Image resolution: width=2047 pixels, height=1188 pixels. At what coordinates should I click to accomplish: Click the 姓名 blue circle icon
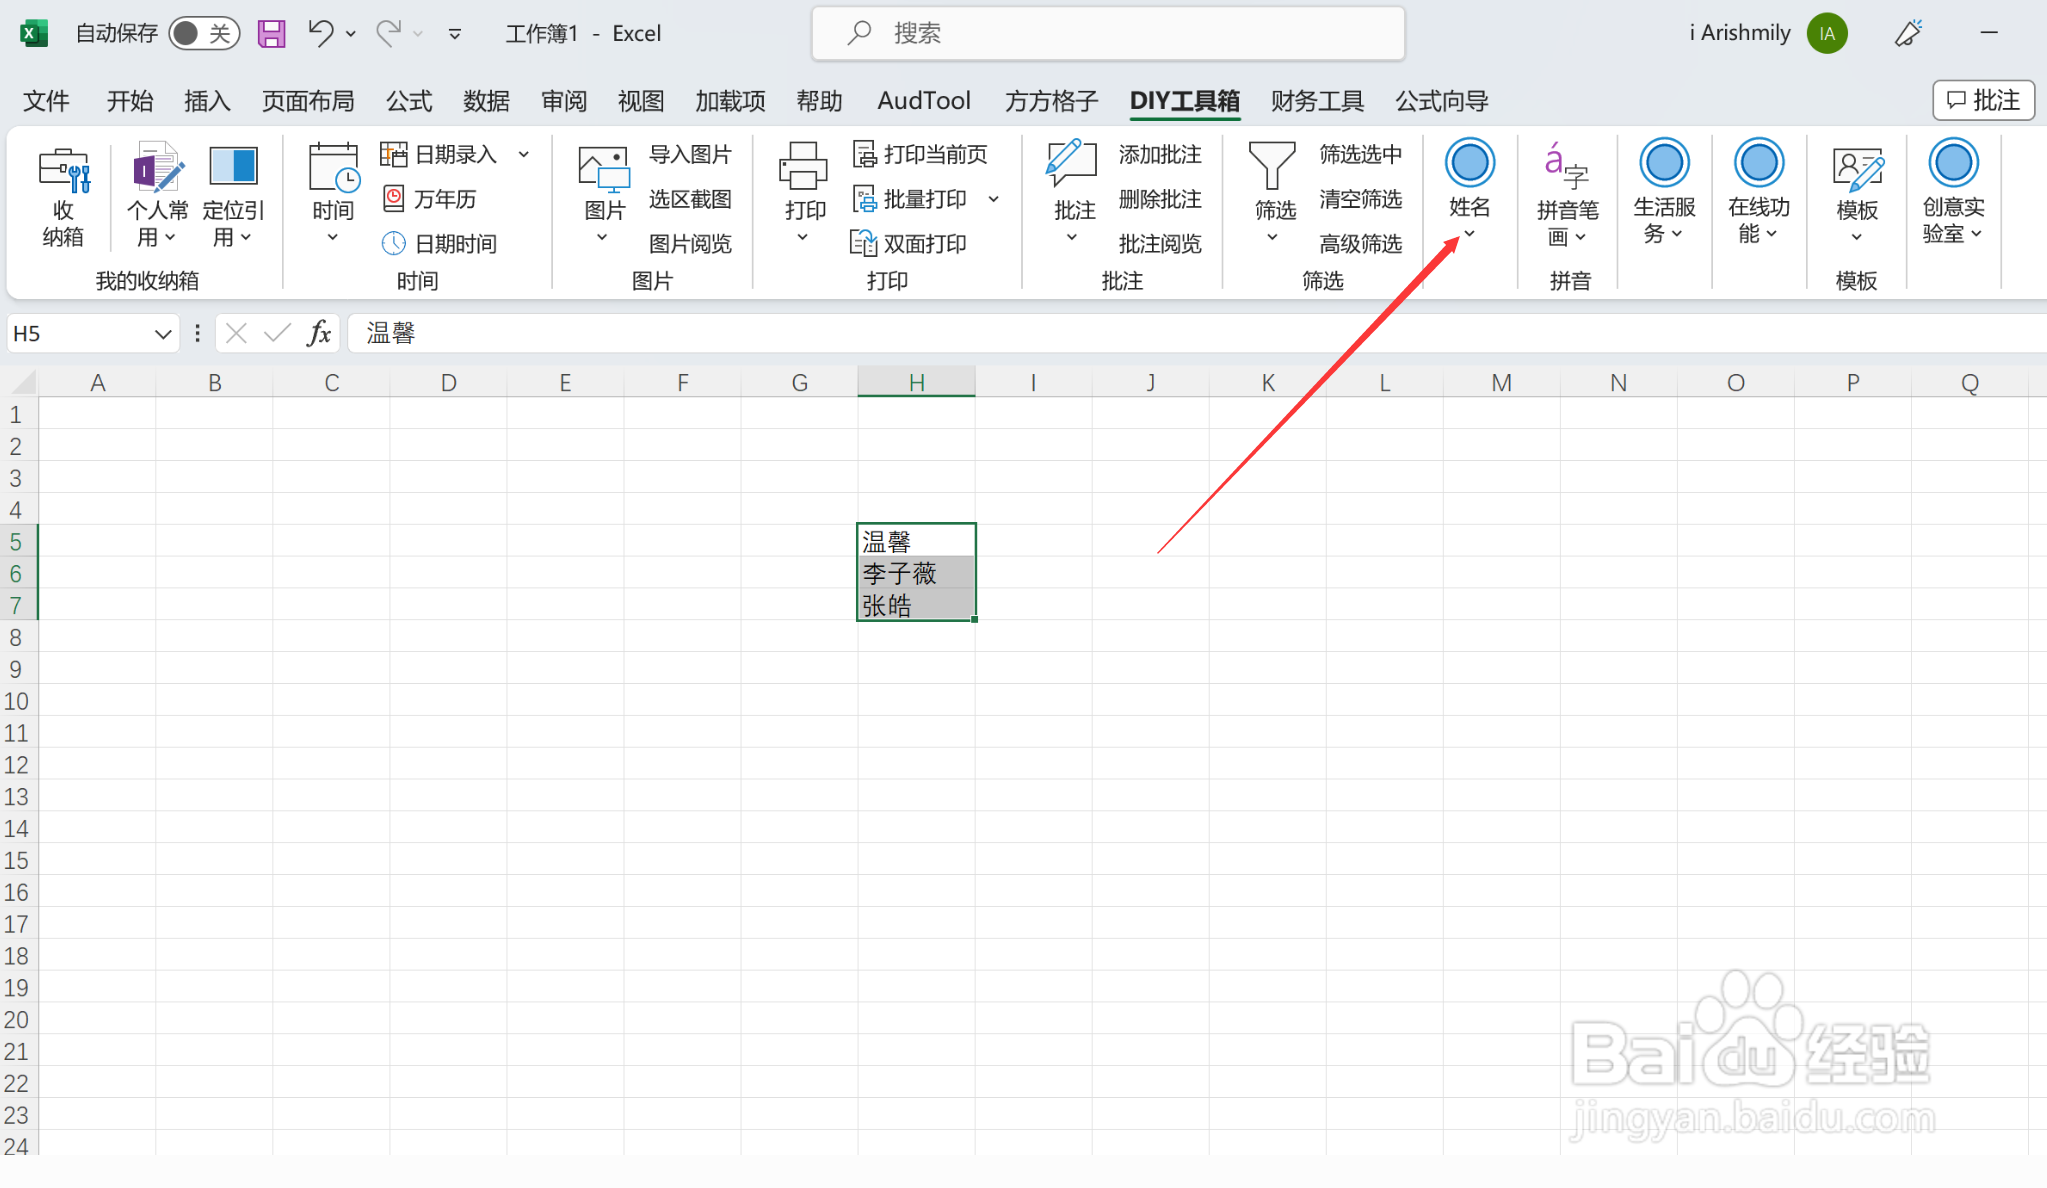(1469, 164)
